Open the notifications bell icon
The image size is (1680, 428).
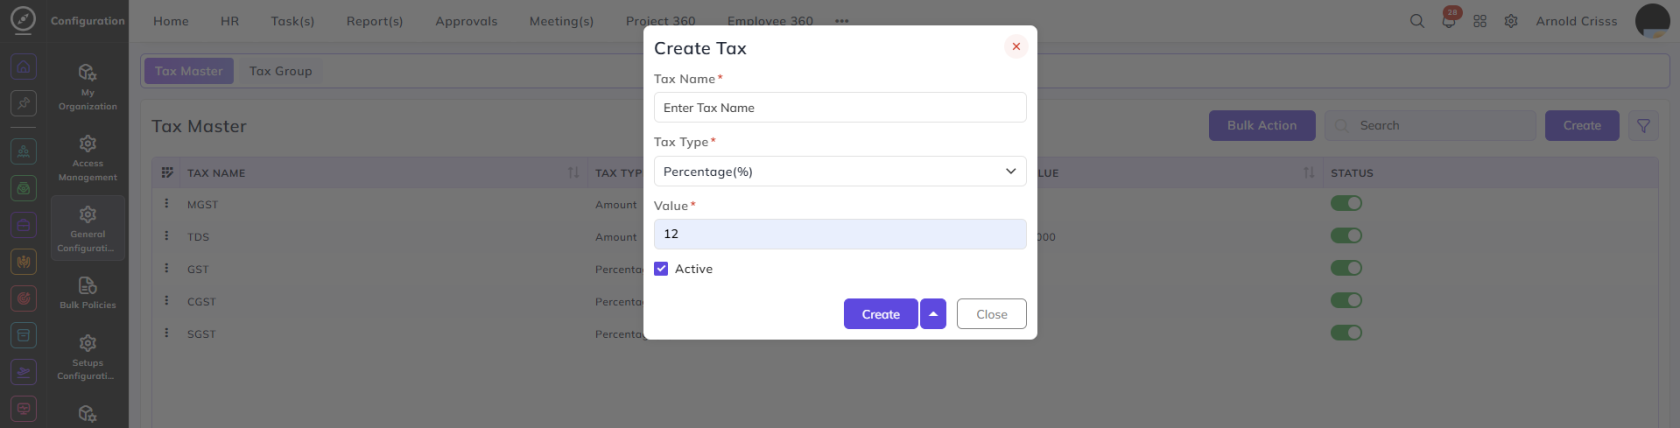coord(1449,20)
